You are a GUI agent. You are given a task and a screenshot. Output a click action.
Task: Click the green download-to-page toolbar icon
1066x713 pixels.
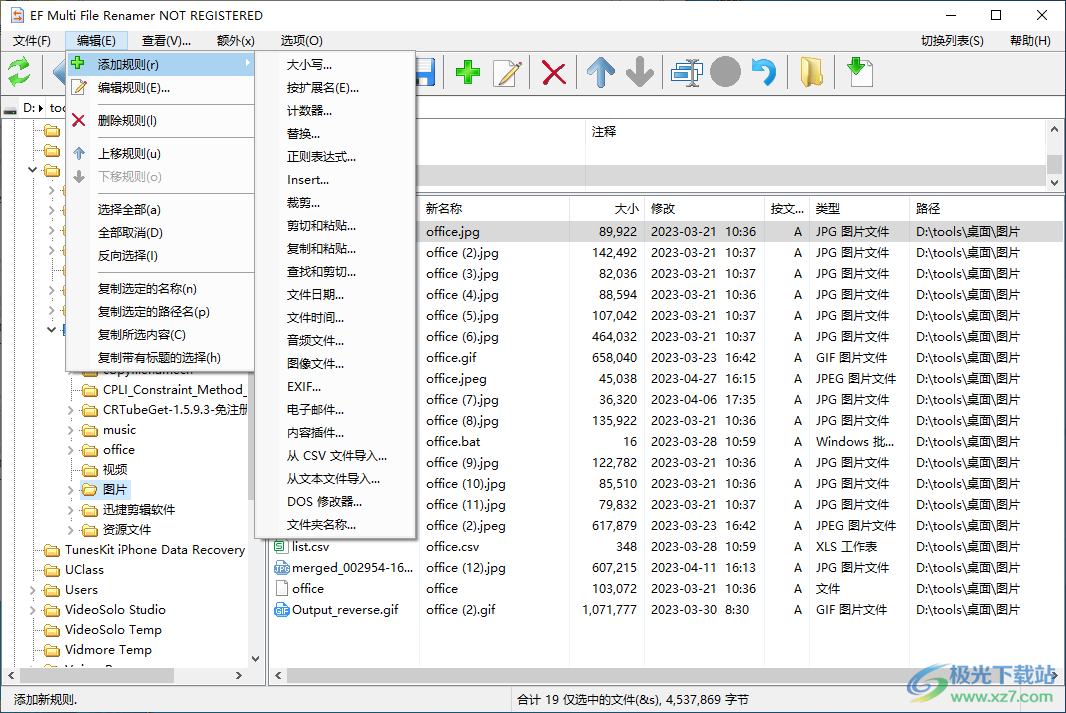point(859,72)
